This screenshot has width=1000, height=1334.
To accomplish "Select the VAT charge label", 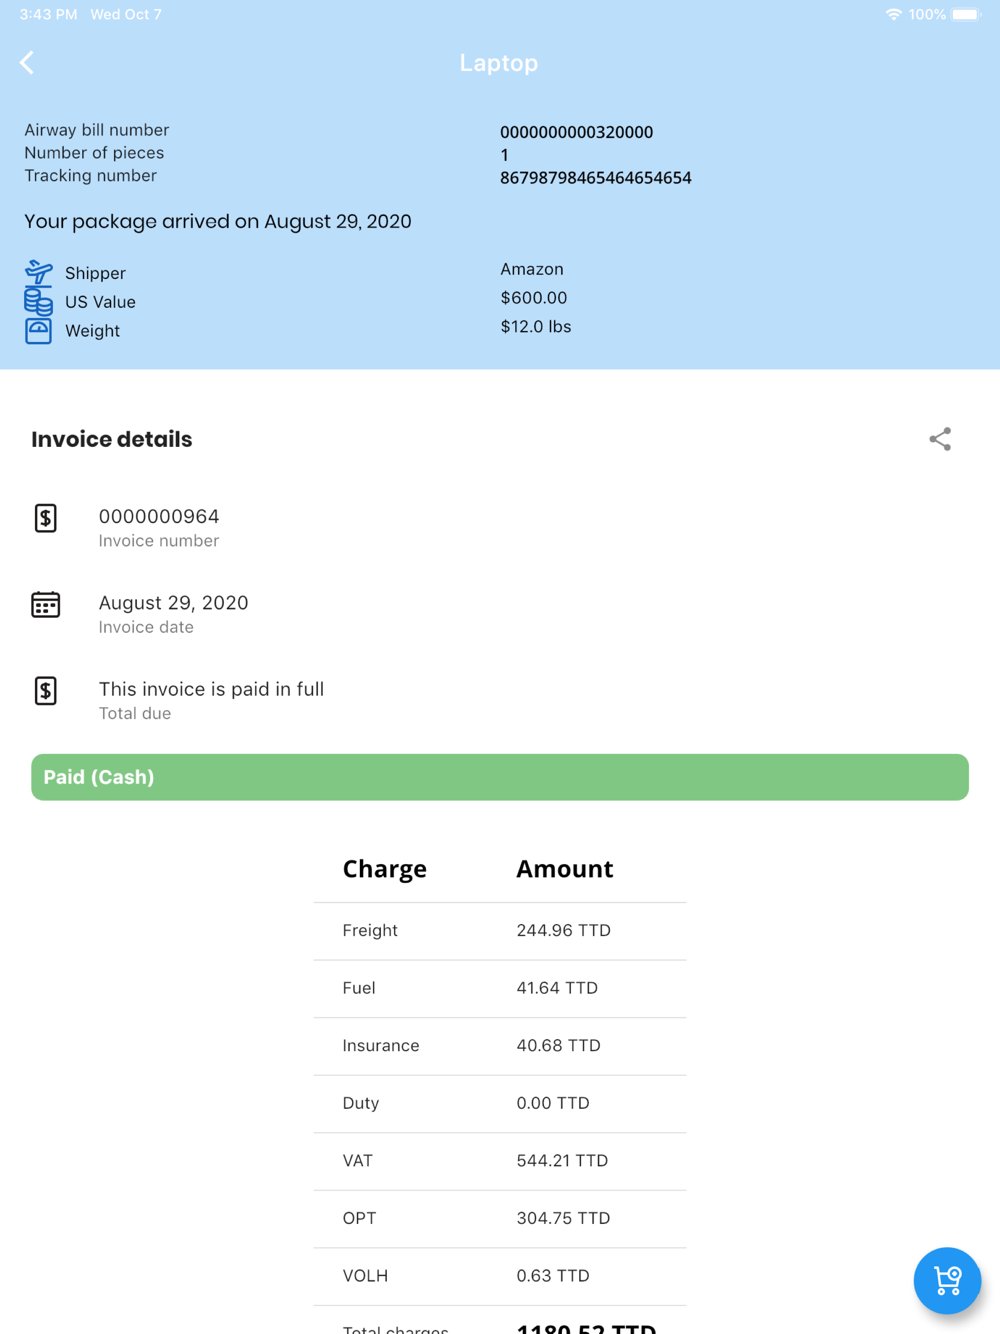I will 357,1161.
